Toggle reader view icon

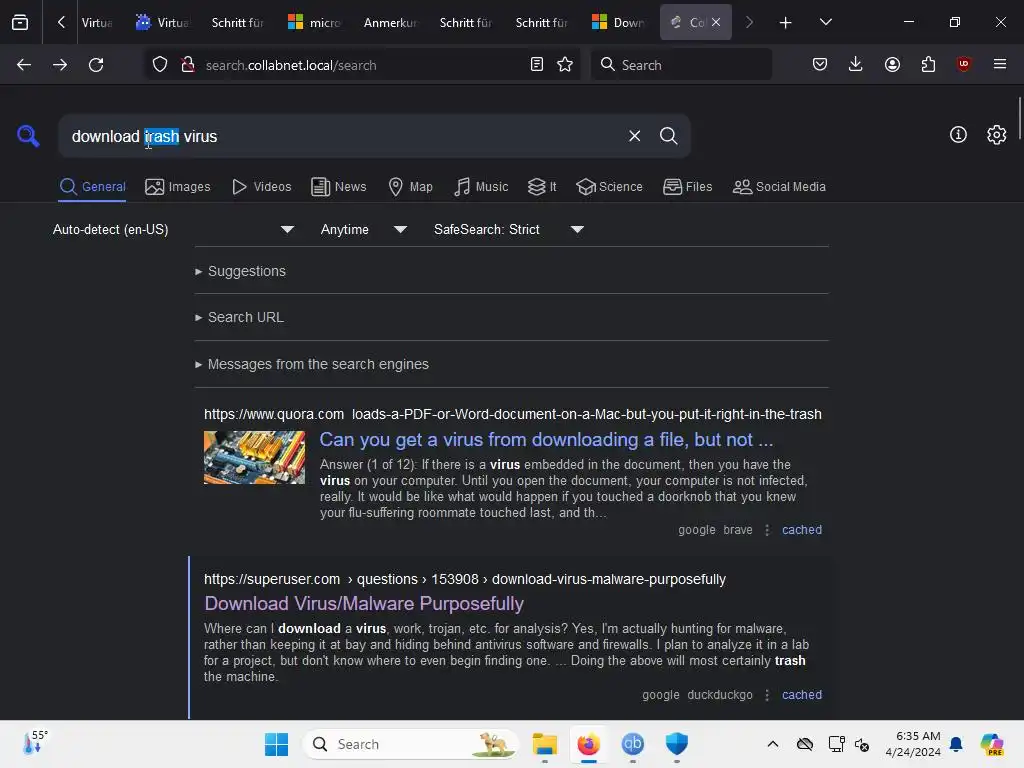(537, 65)
